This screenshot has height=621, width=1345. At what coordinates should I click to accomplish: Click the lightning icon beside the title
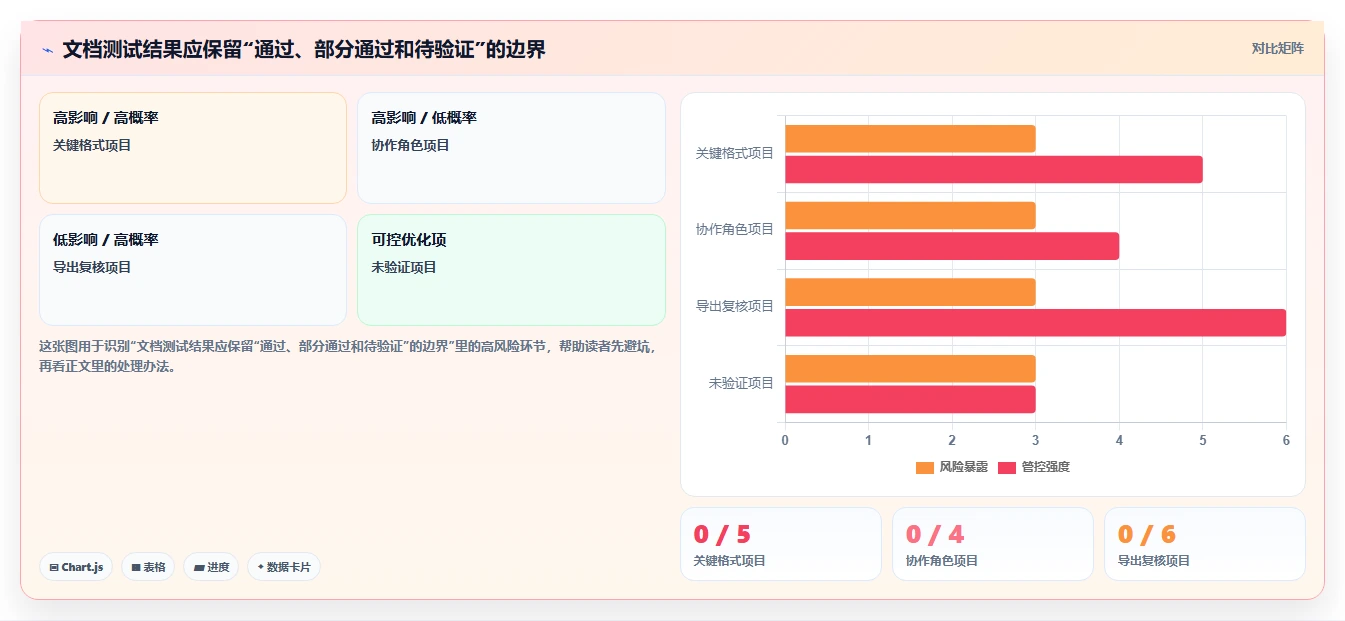coord(47,50)
